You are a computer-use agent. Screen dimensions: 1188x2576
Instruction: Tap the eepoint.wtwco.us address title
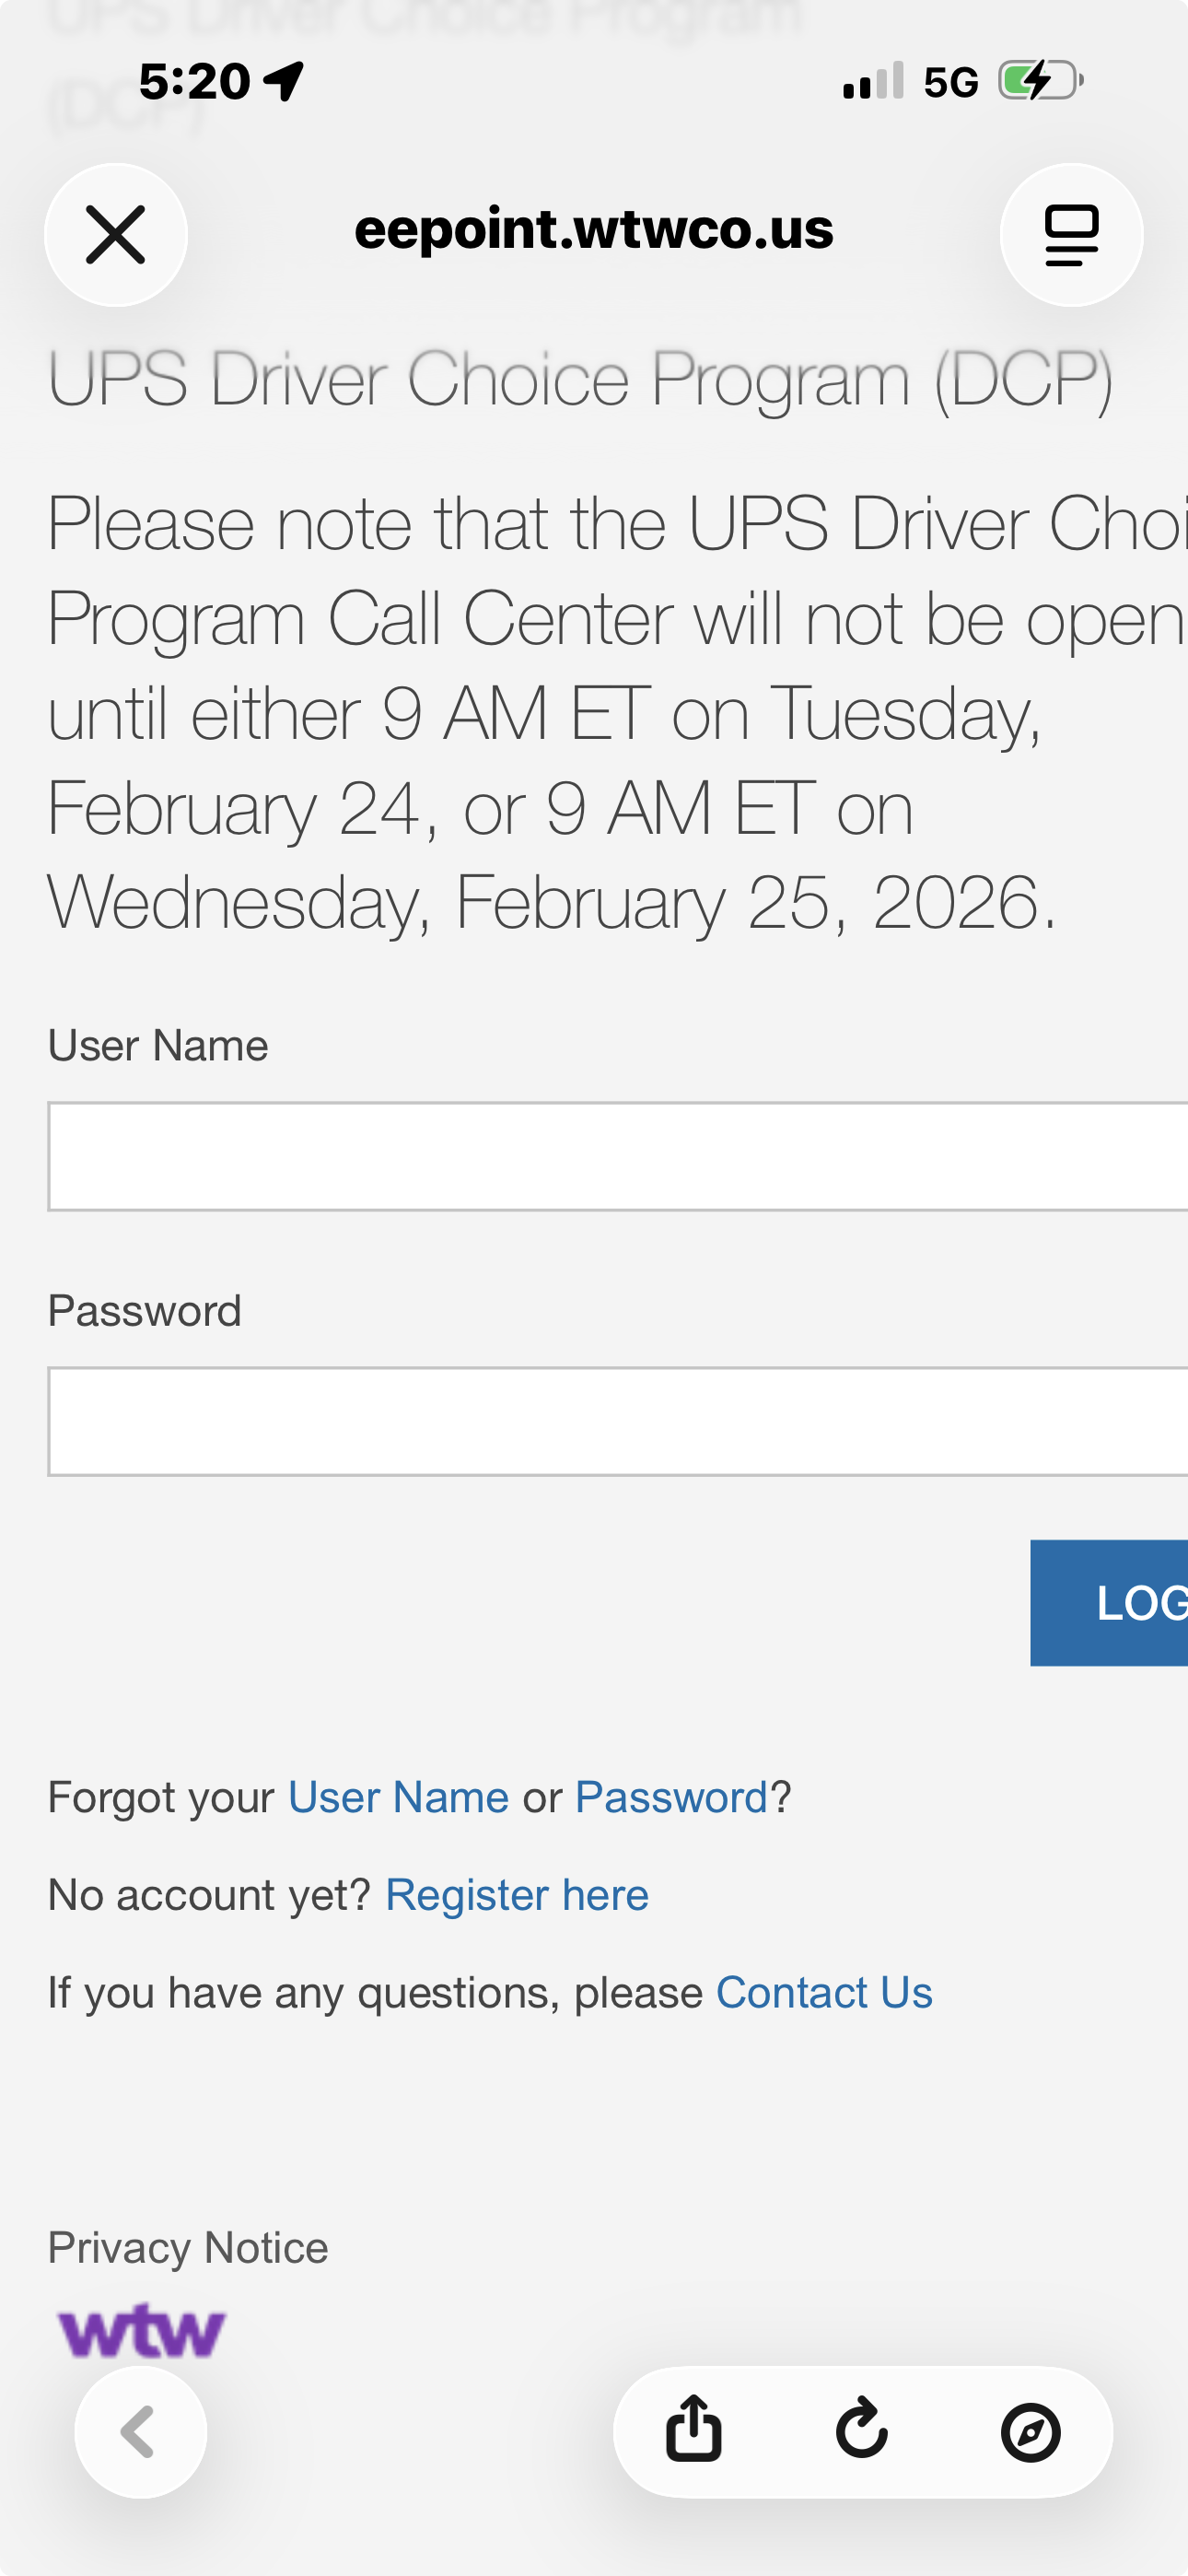click(x=593, y=230)
